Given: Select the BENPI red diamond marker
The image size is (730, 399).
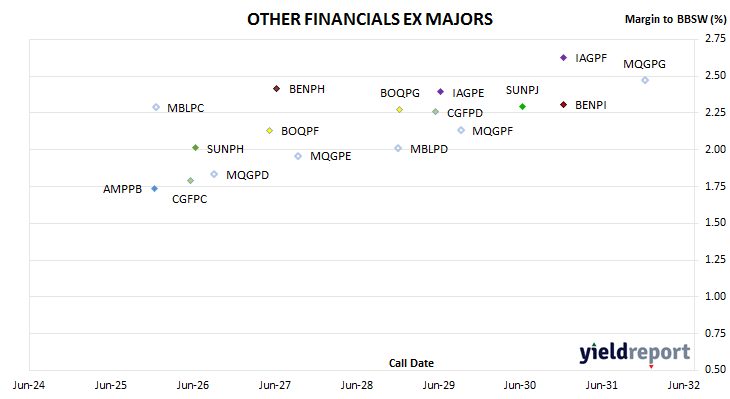Looking at the screenshot, I should pos(563,105).
